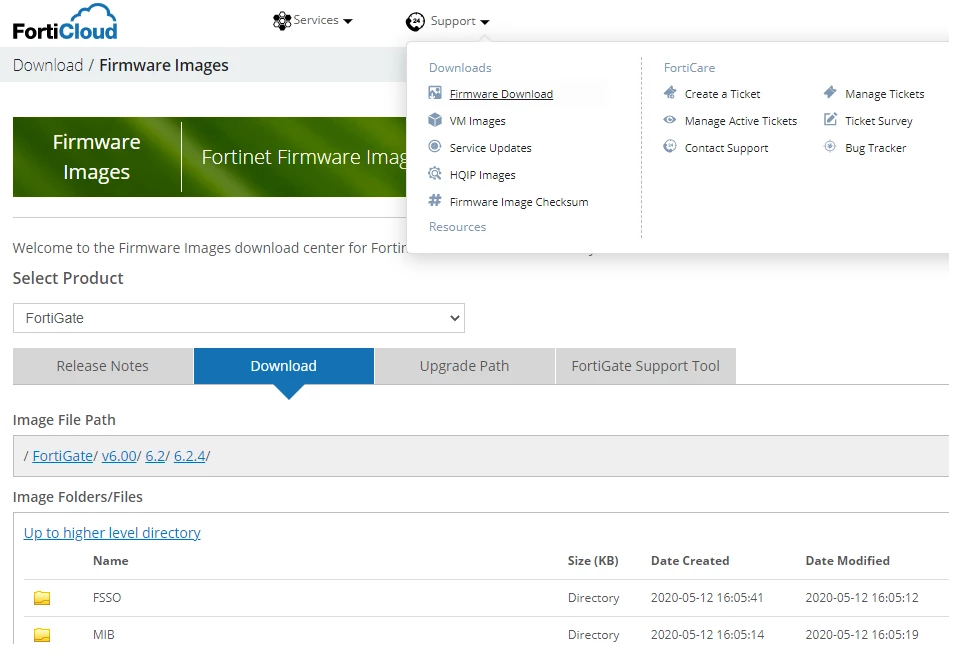Click the MIB folder icon
956x656 pixels.
click(42, 635)
